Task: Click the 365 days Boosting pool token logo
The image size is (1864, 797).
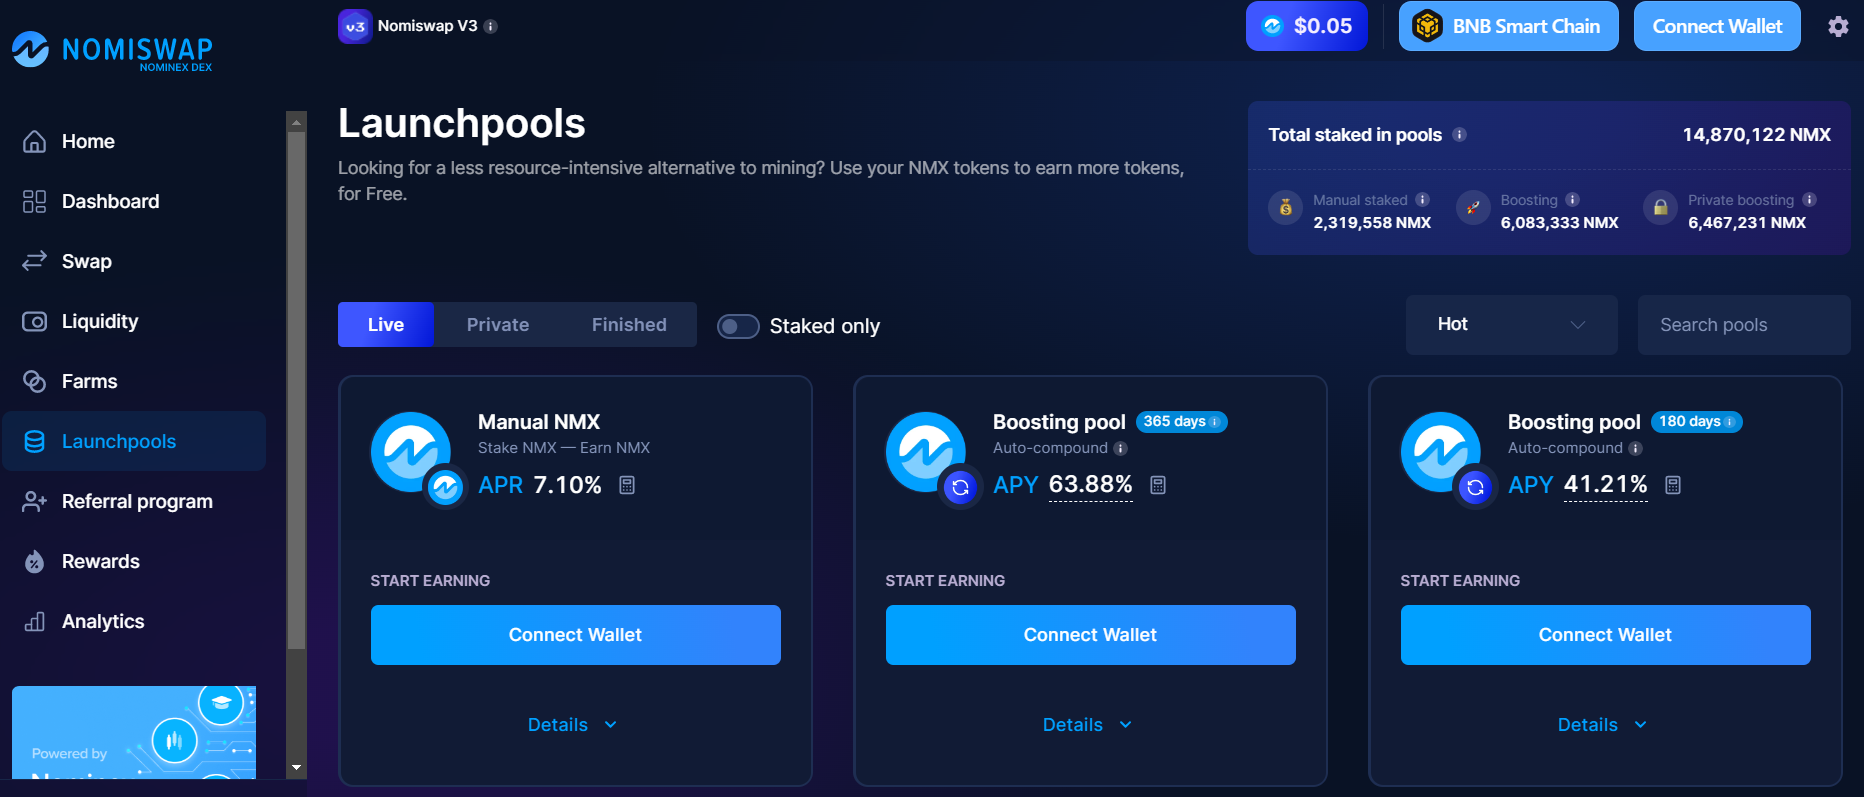Action: coord(926,452)
